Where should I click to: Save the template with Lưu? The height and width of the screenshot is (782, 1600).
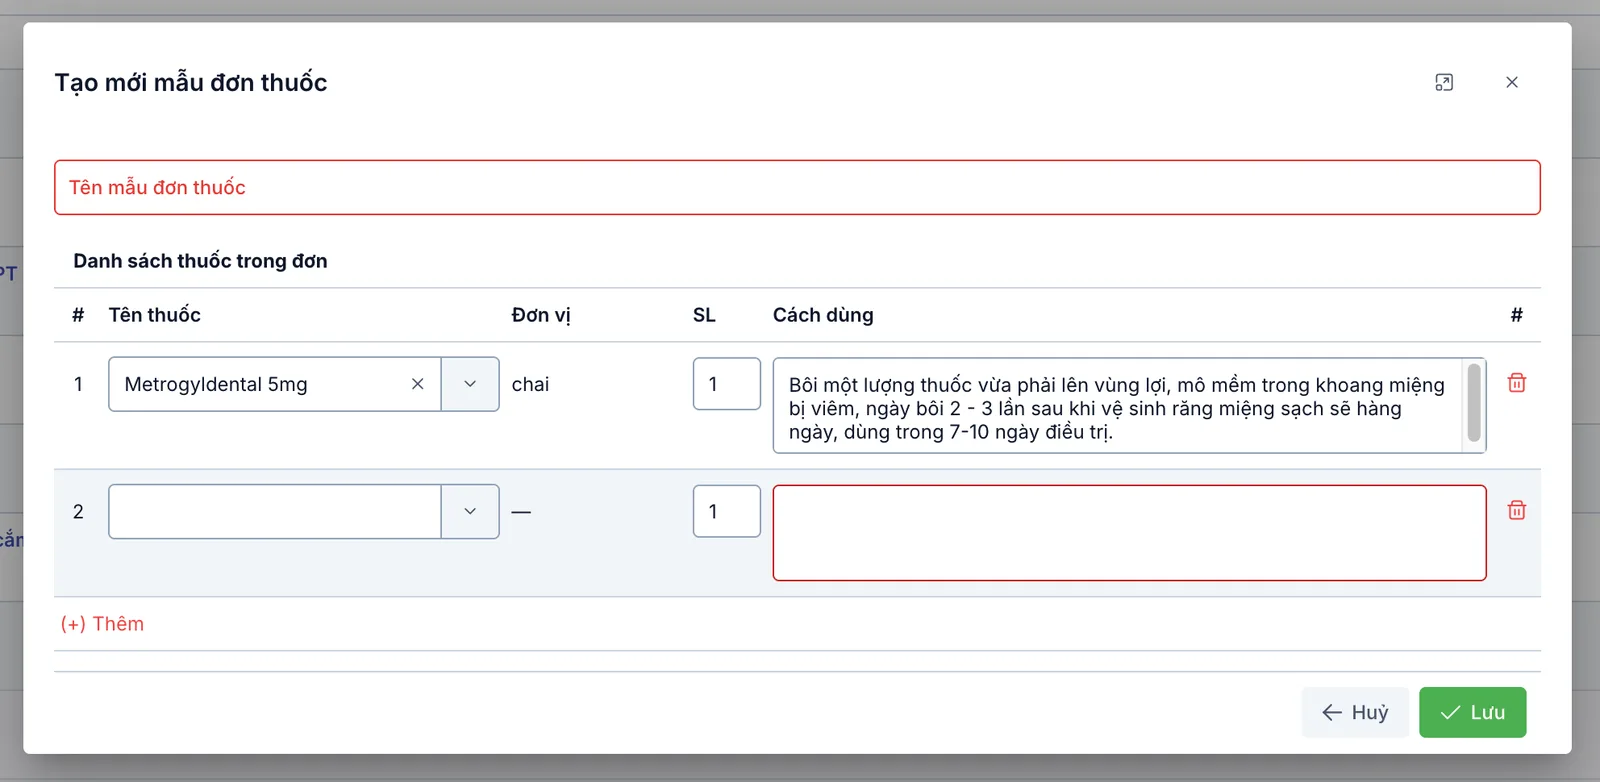(x=1473, y=712)
